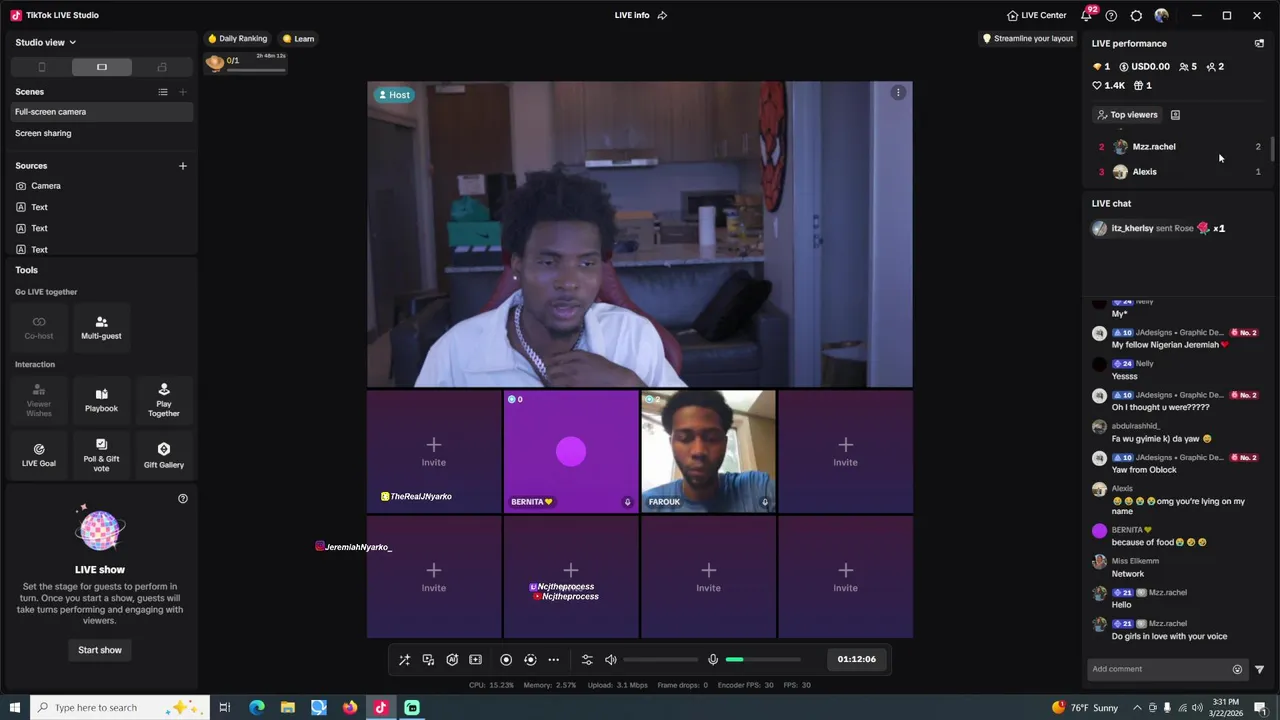This screenshot has height=720, width=1280.
Task: Open the emoji picker in comment box
Action: tap(1237, 670)
